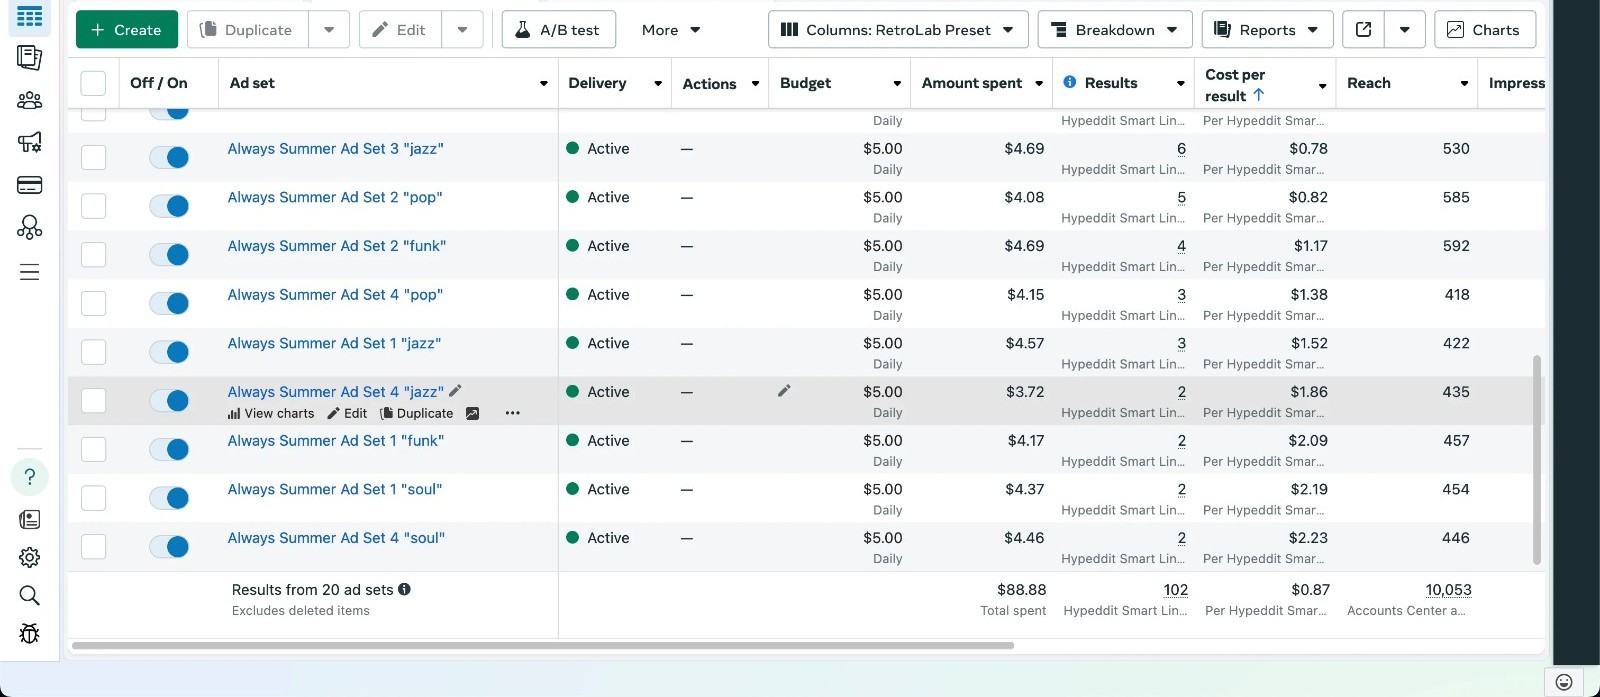
Task: Click the bug report icon
Action: (x=30, y=634)
